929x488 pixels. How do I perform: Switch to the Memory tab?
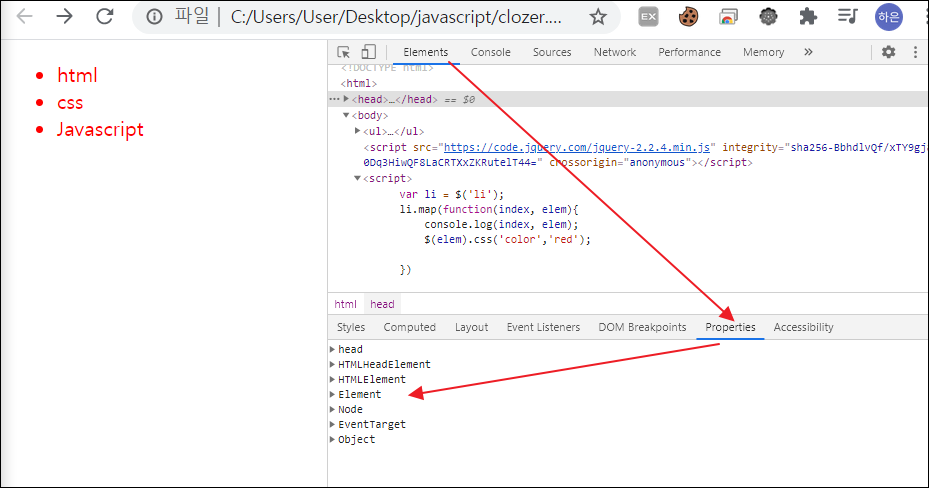(764, 52)
